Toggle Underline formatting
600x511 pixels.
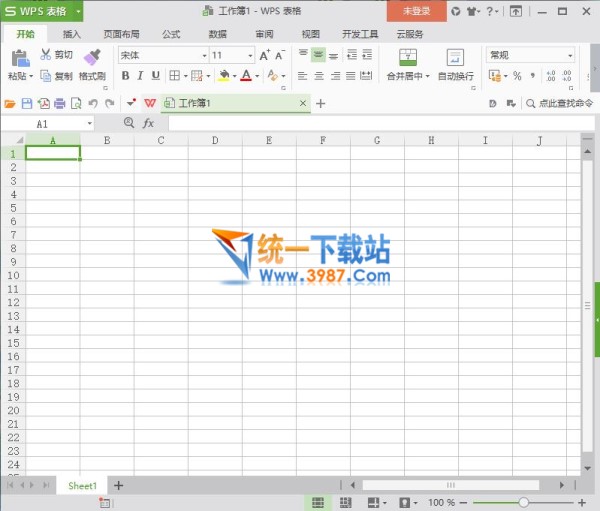tap(156, 76)
